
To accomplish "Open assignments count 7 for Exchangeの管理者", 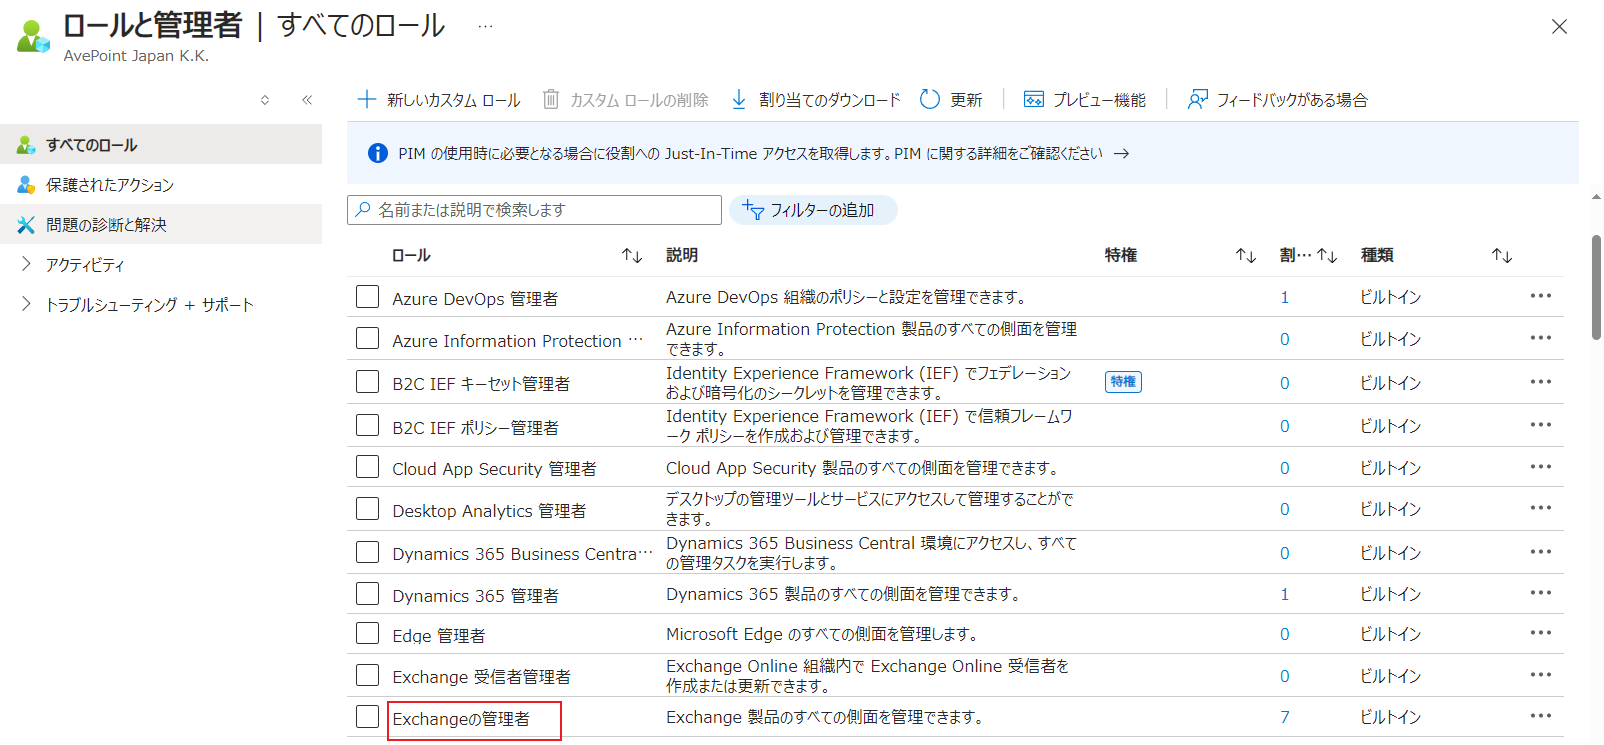I will (1285, 717).
